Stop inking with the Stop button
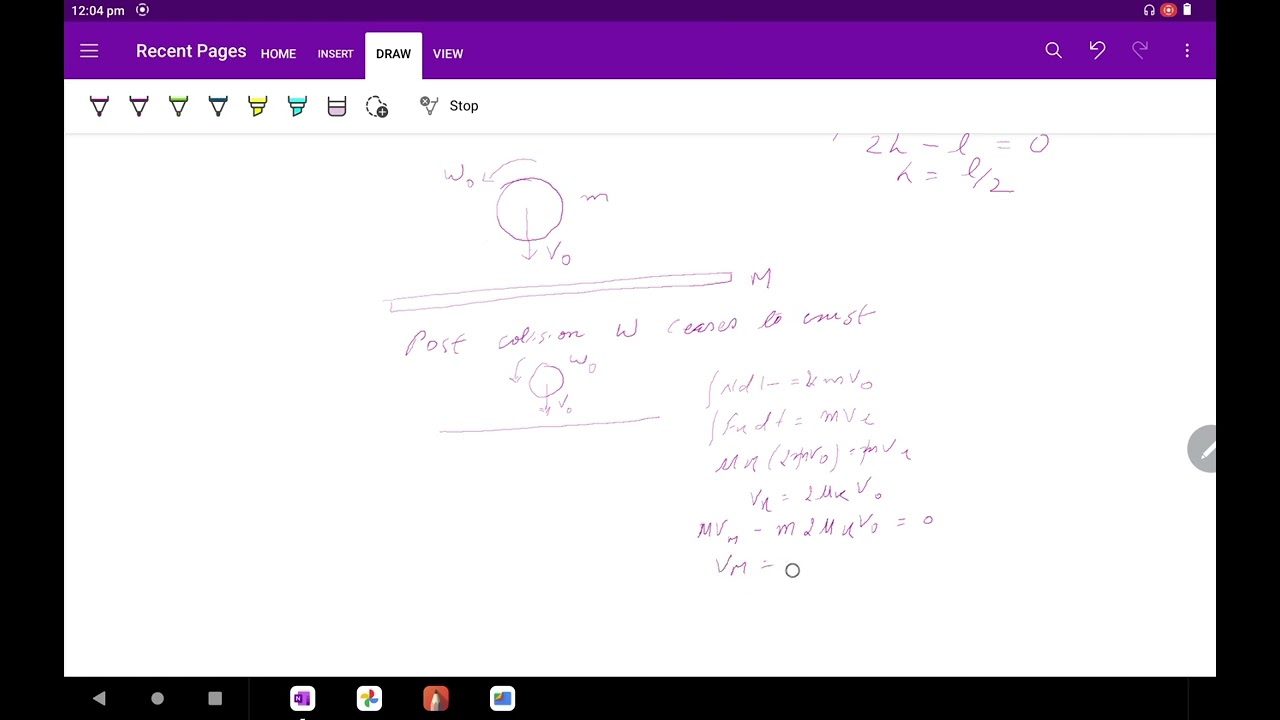1280x720 pixels. (449, 106)
